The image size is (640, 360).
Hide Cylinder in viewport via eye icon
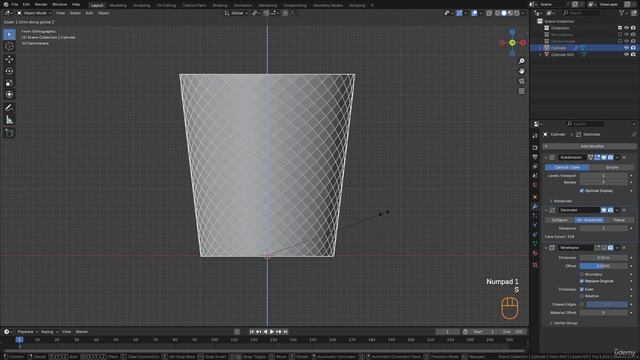click(x=626, y=48)
